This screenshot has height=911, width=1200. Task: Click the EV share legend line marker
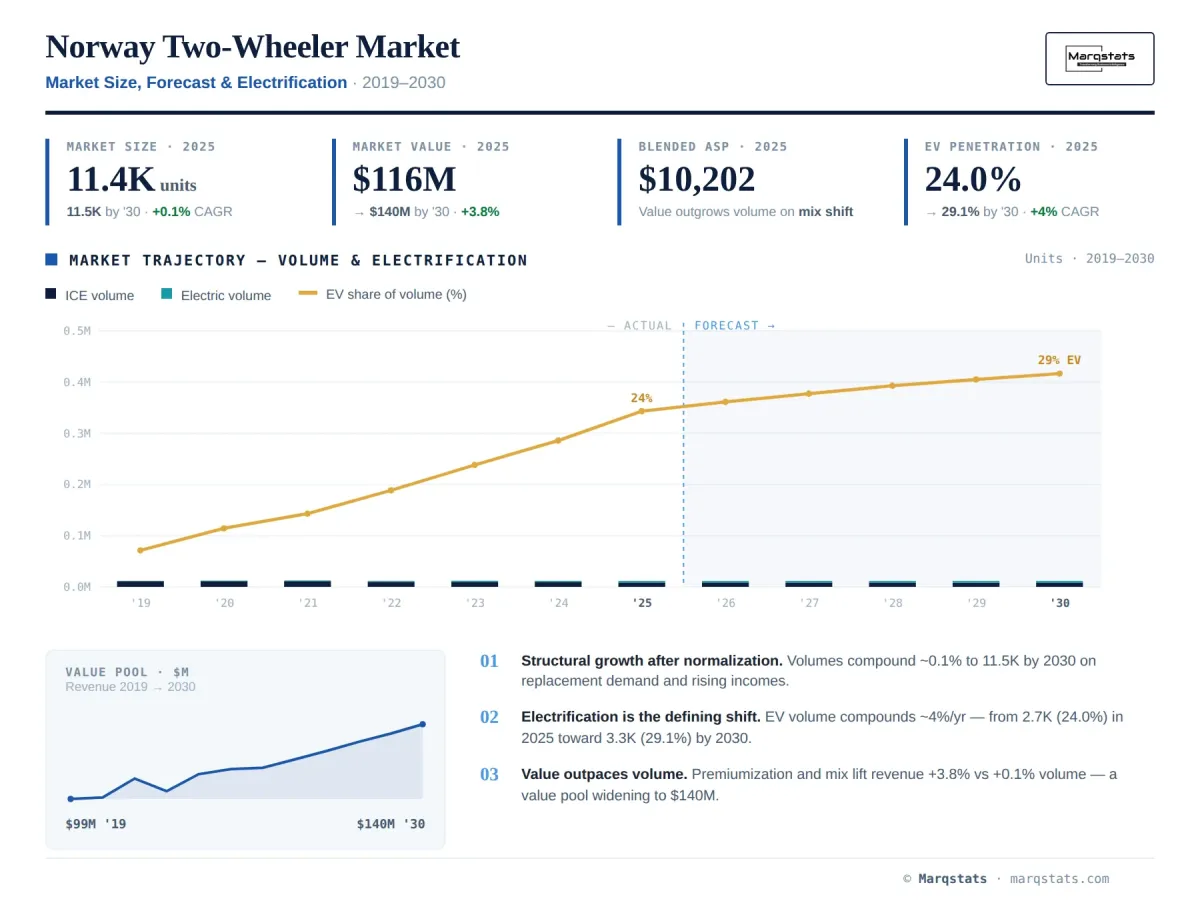[308, 294]
